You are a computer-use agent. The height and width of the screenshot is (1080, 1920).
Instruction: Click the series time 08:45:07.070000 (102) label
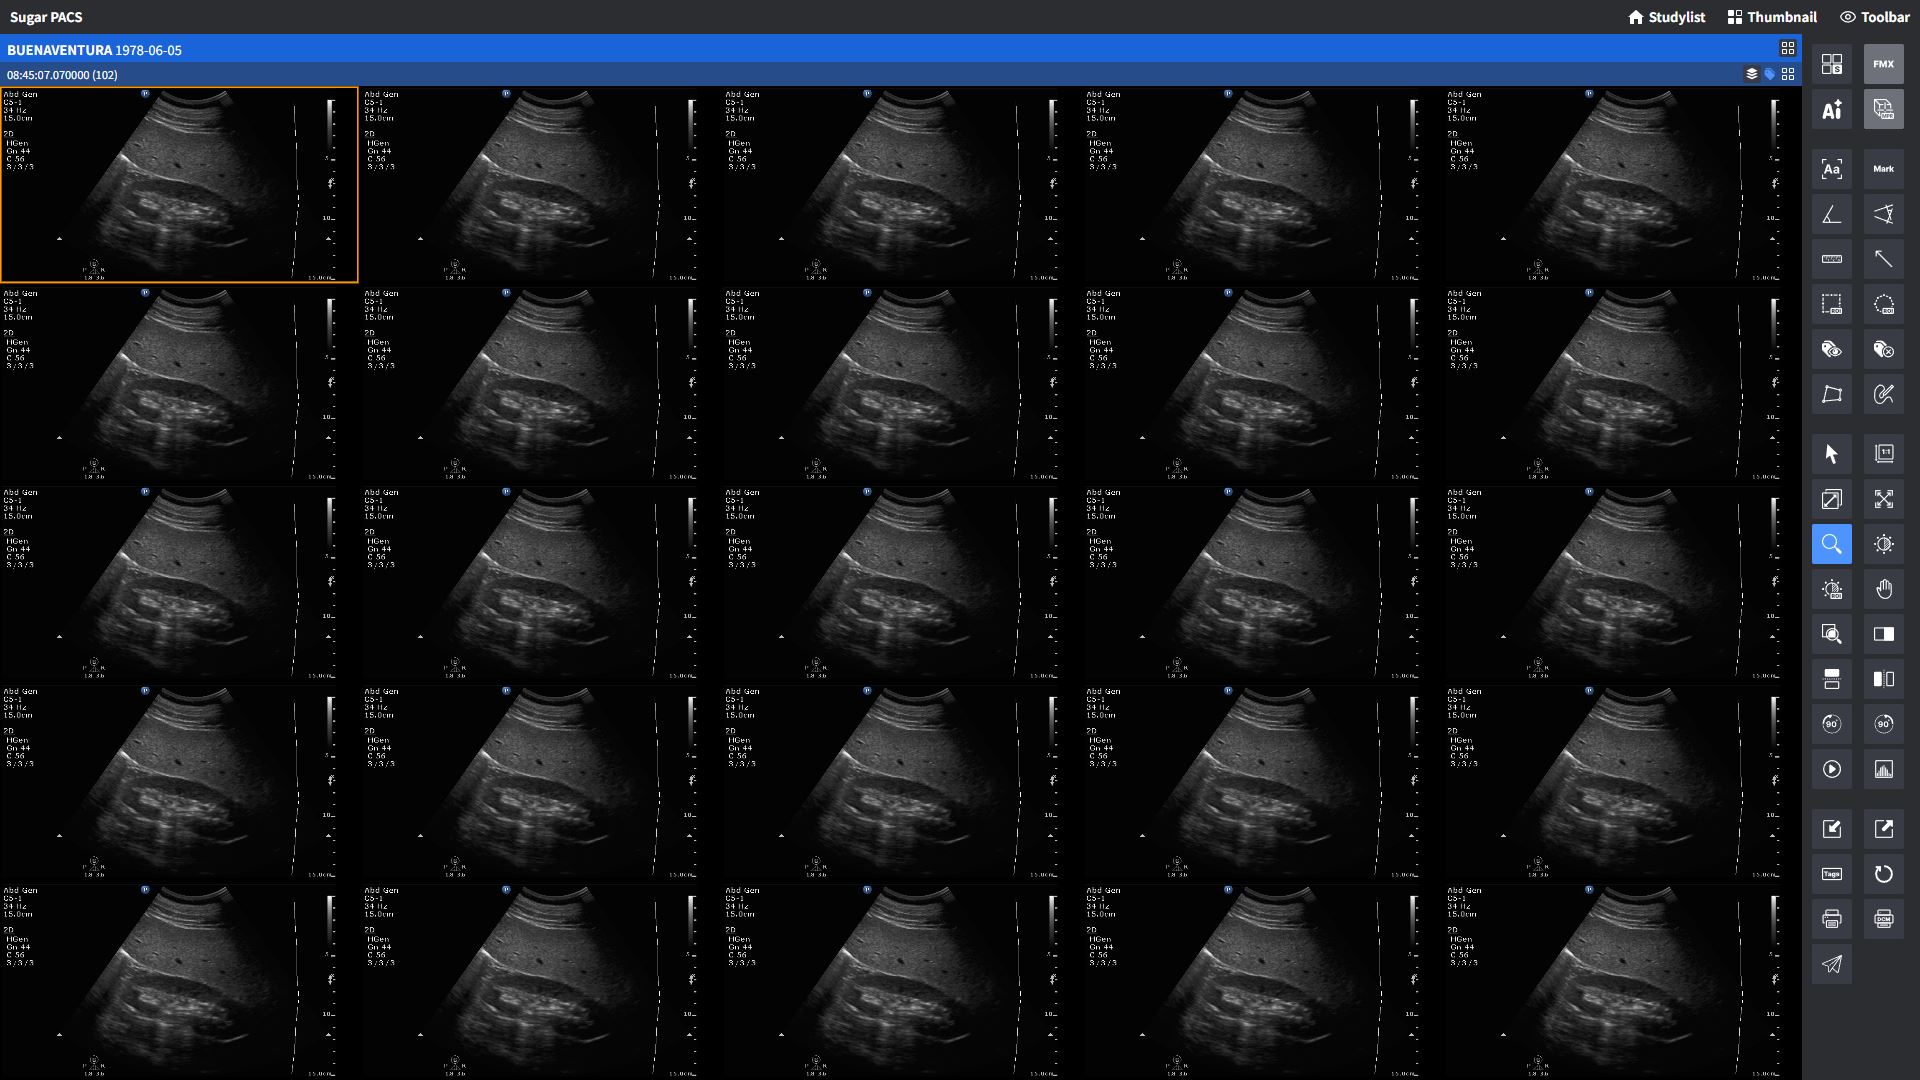coord(62,75)
